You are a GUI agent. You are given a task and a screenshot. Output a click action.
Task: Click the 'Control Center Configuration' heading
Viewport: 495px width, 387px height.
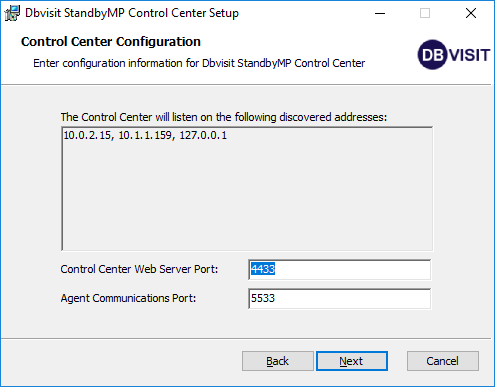(111, 42)
